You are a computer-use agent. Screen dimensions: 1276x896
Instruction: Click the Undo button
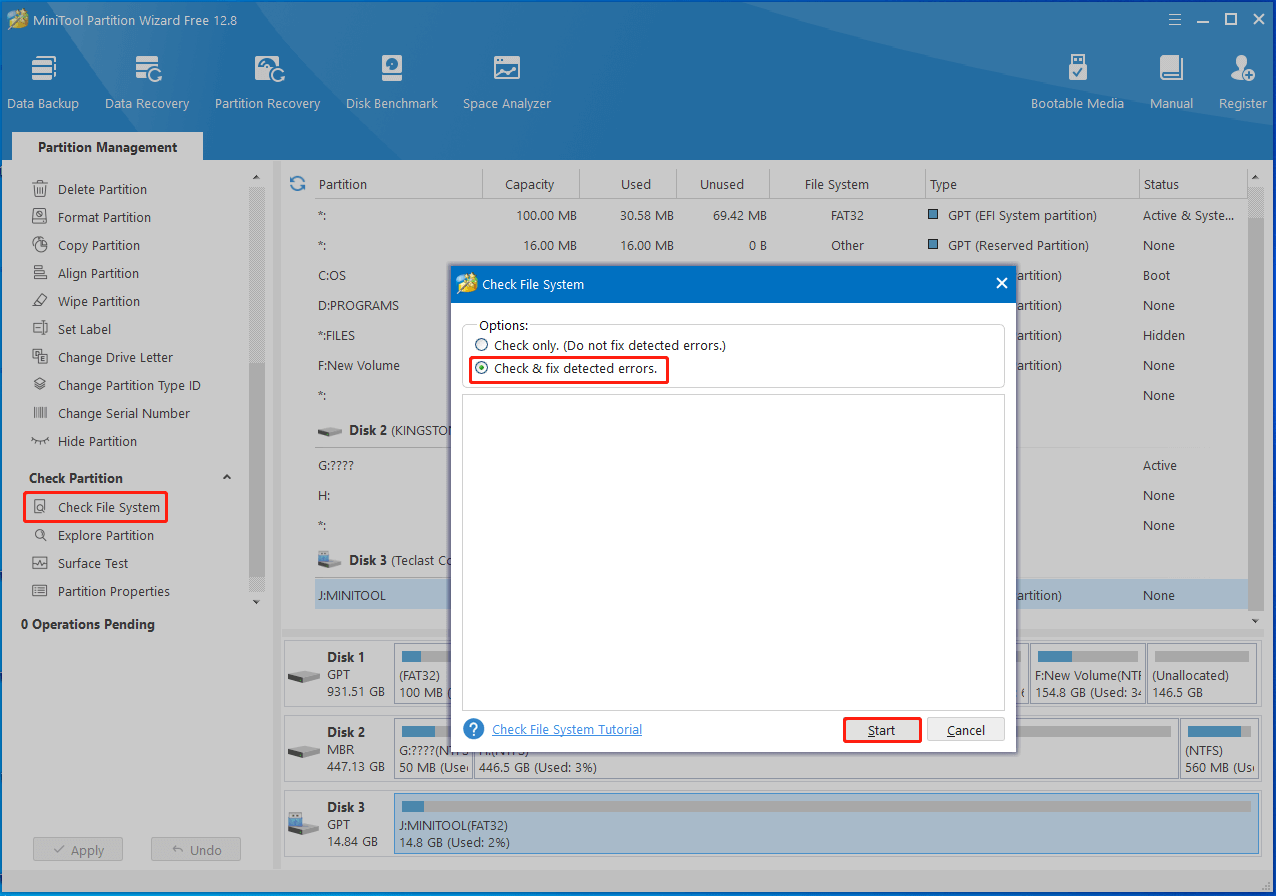click(196, 850)
